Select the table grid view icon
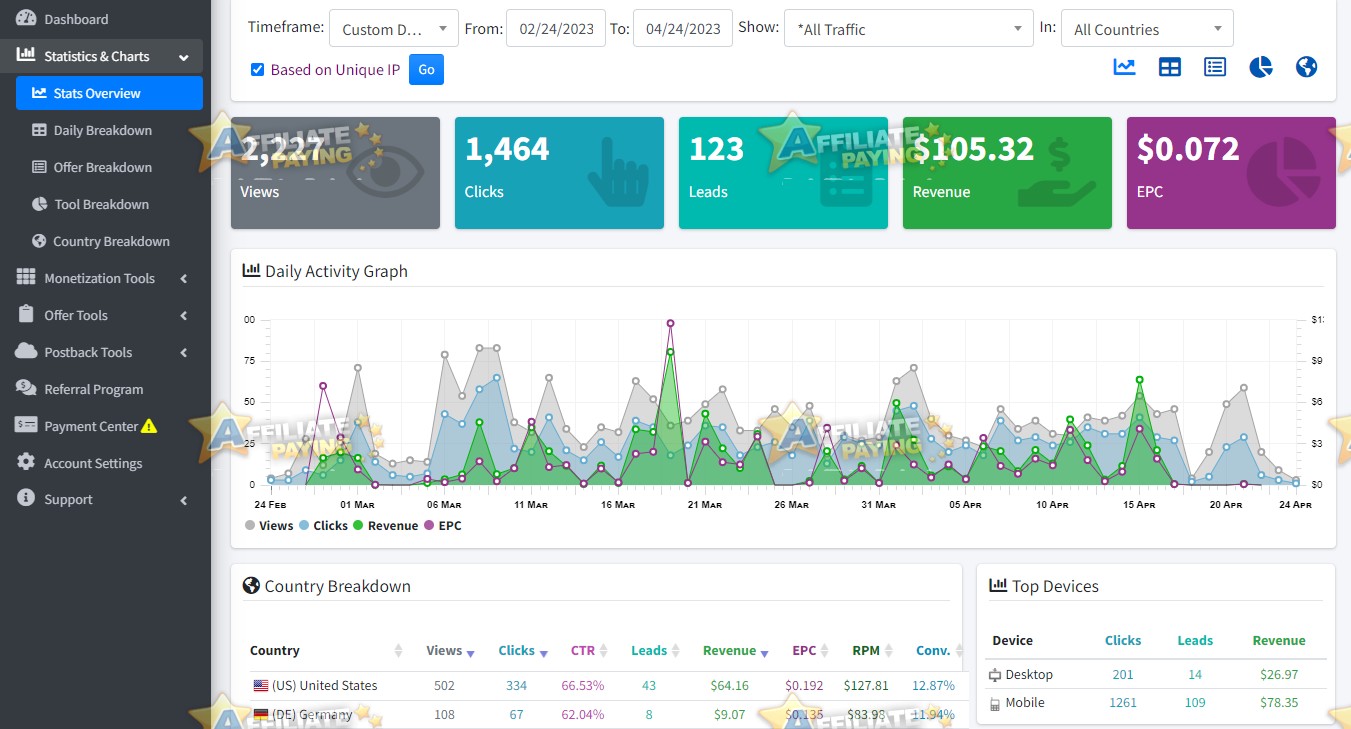This screenshot has width=1351, height=729. 1169,67
